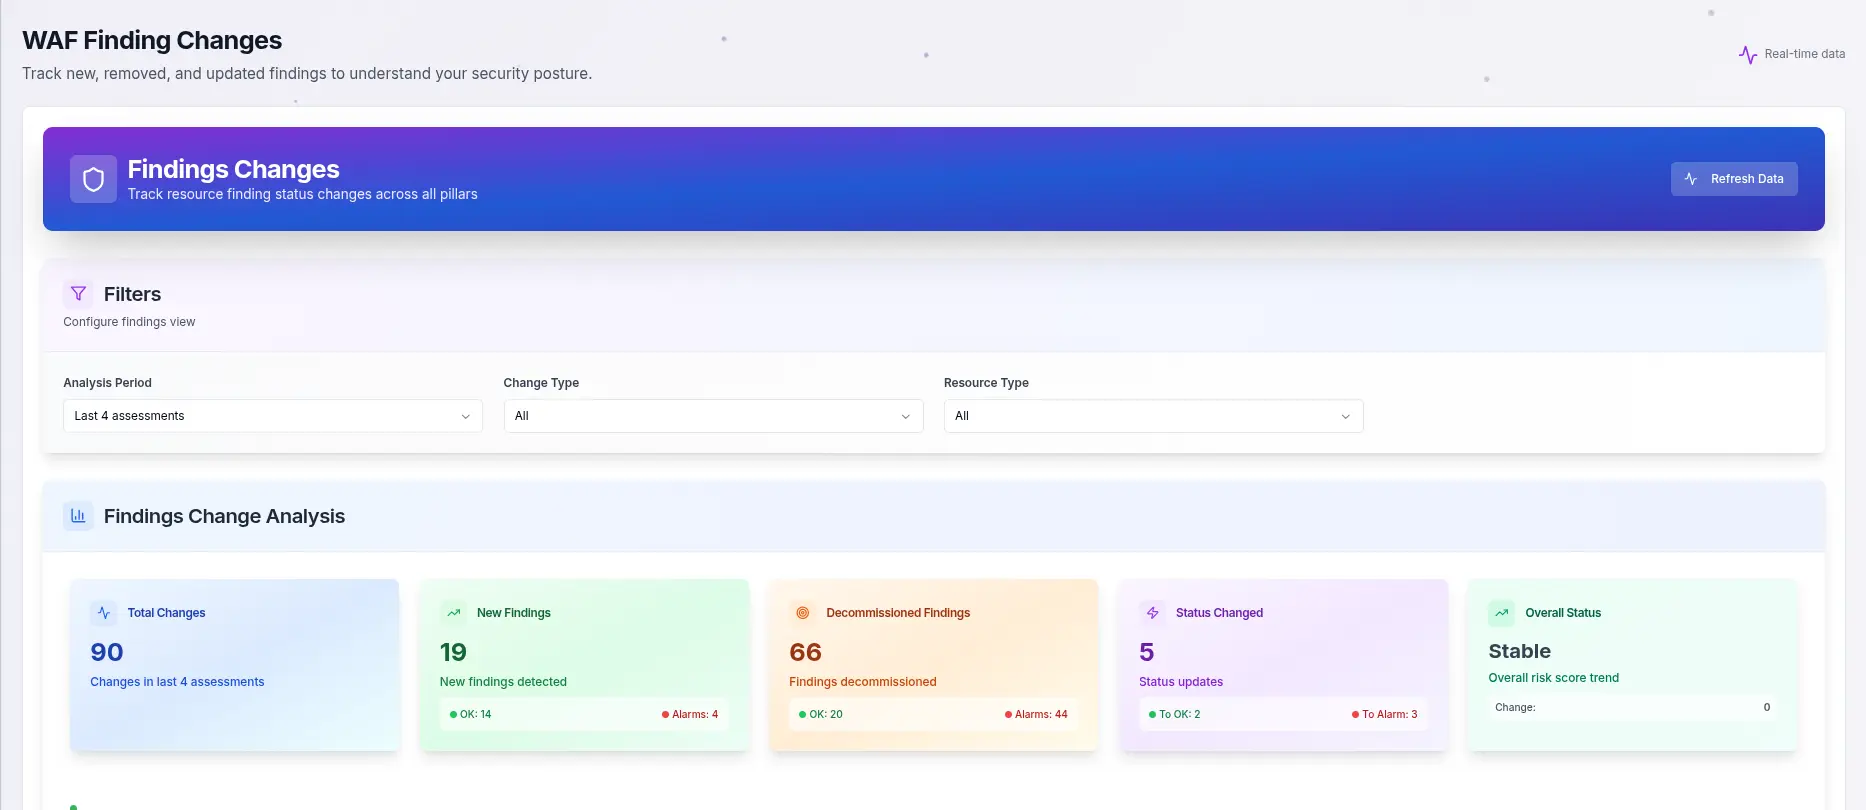The width and height of the screenshot is (1866, 810).
Task: Expand the Resource Type dropdown
Action: tap(1153, 416)
